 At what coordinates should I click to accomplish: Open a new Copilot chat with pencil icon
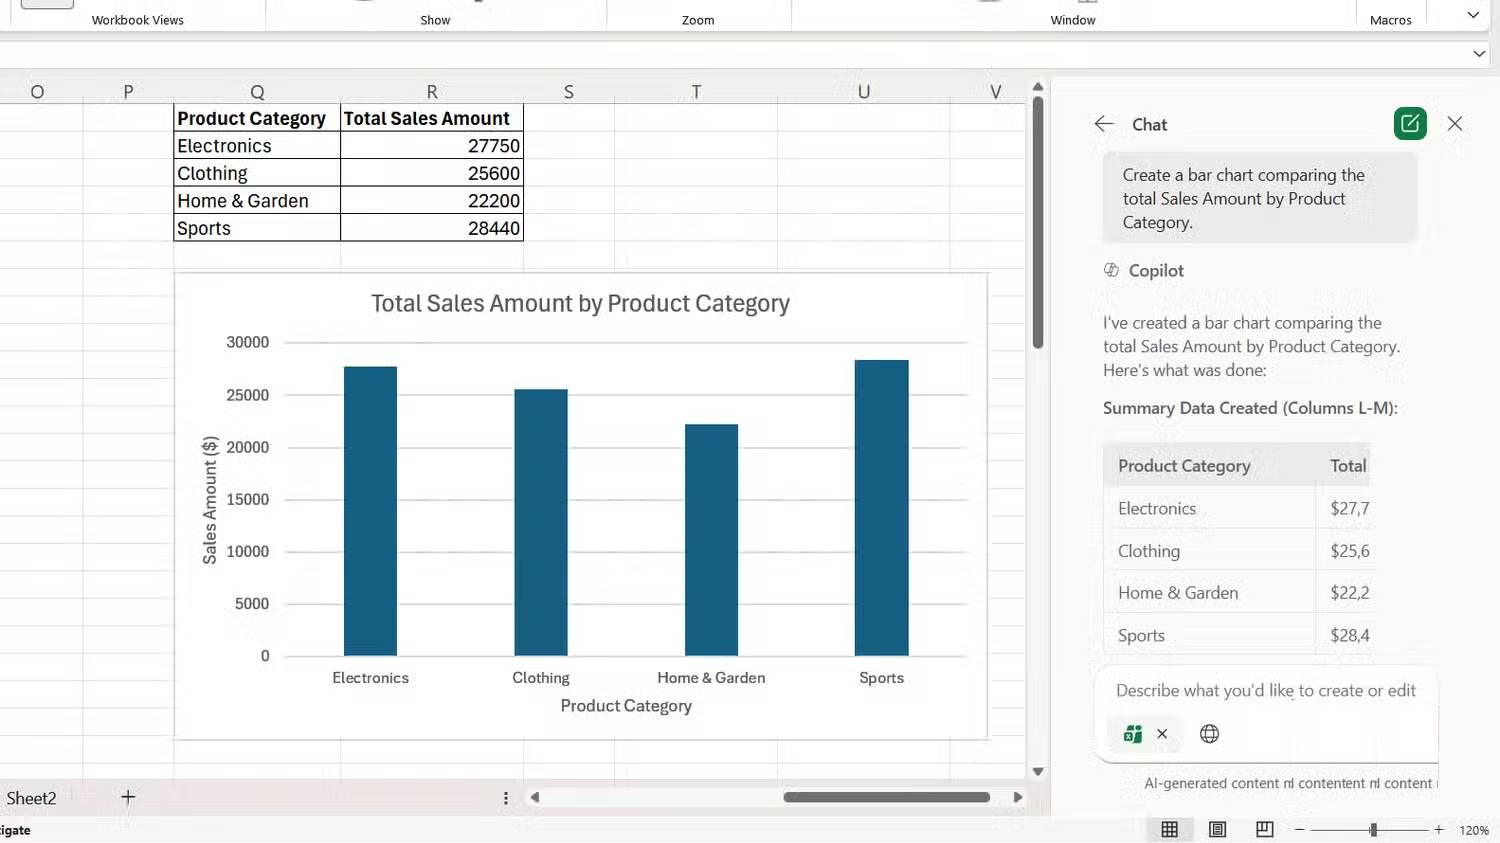pyautogui.click(x=1409, y=123)
